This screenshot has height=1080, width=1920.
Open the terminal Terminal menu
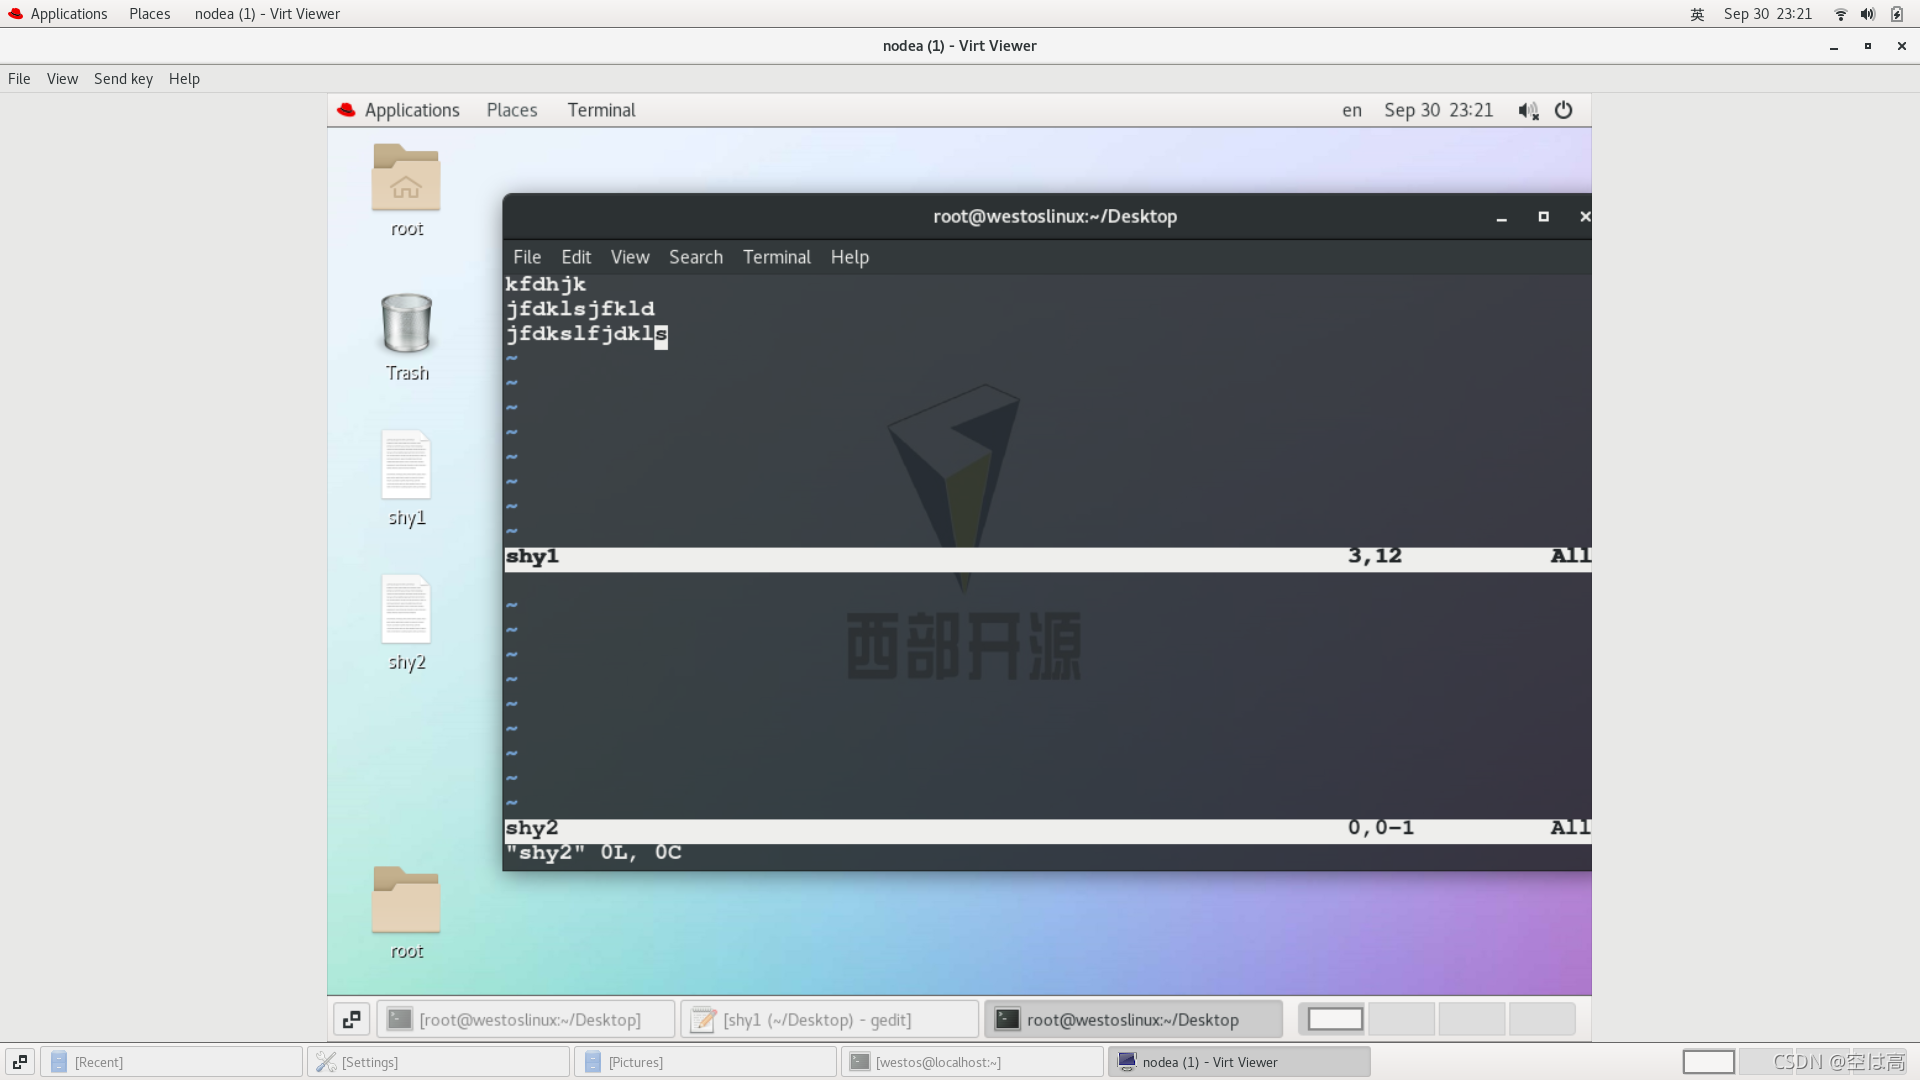tap(777, 257)
